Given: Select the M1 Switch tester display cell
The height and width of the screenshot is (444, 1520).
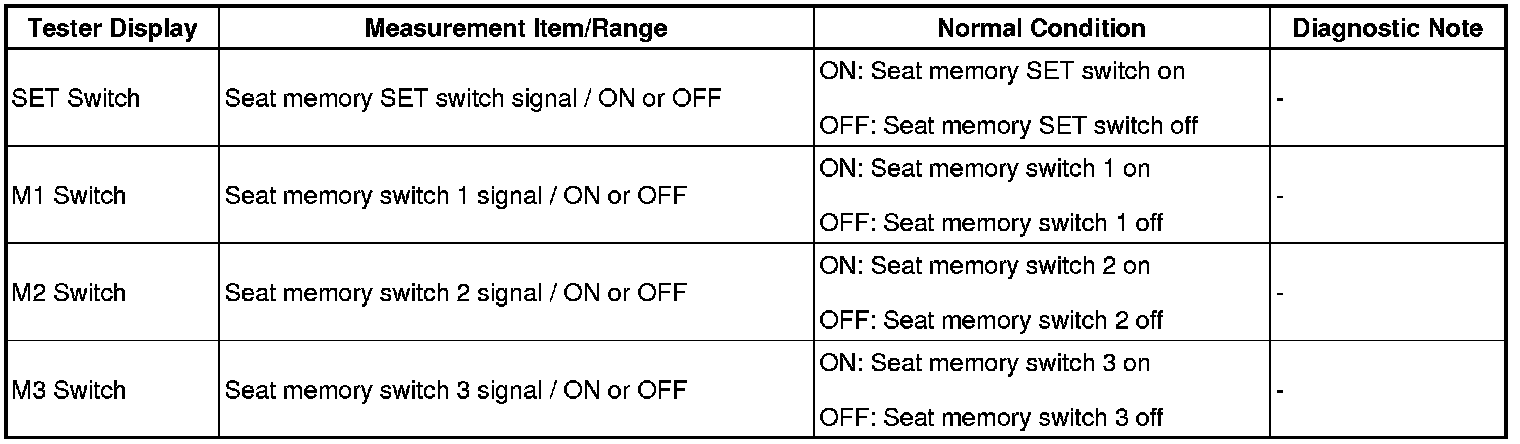Looking at the screenshot, I should 70,196.
